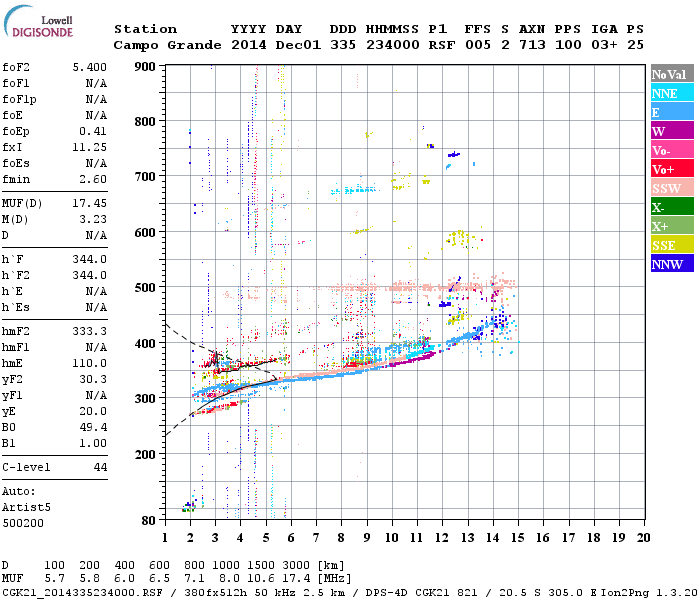
Task: Click the year 2014 header value
Action: pos(249,45)
